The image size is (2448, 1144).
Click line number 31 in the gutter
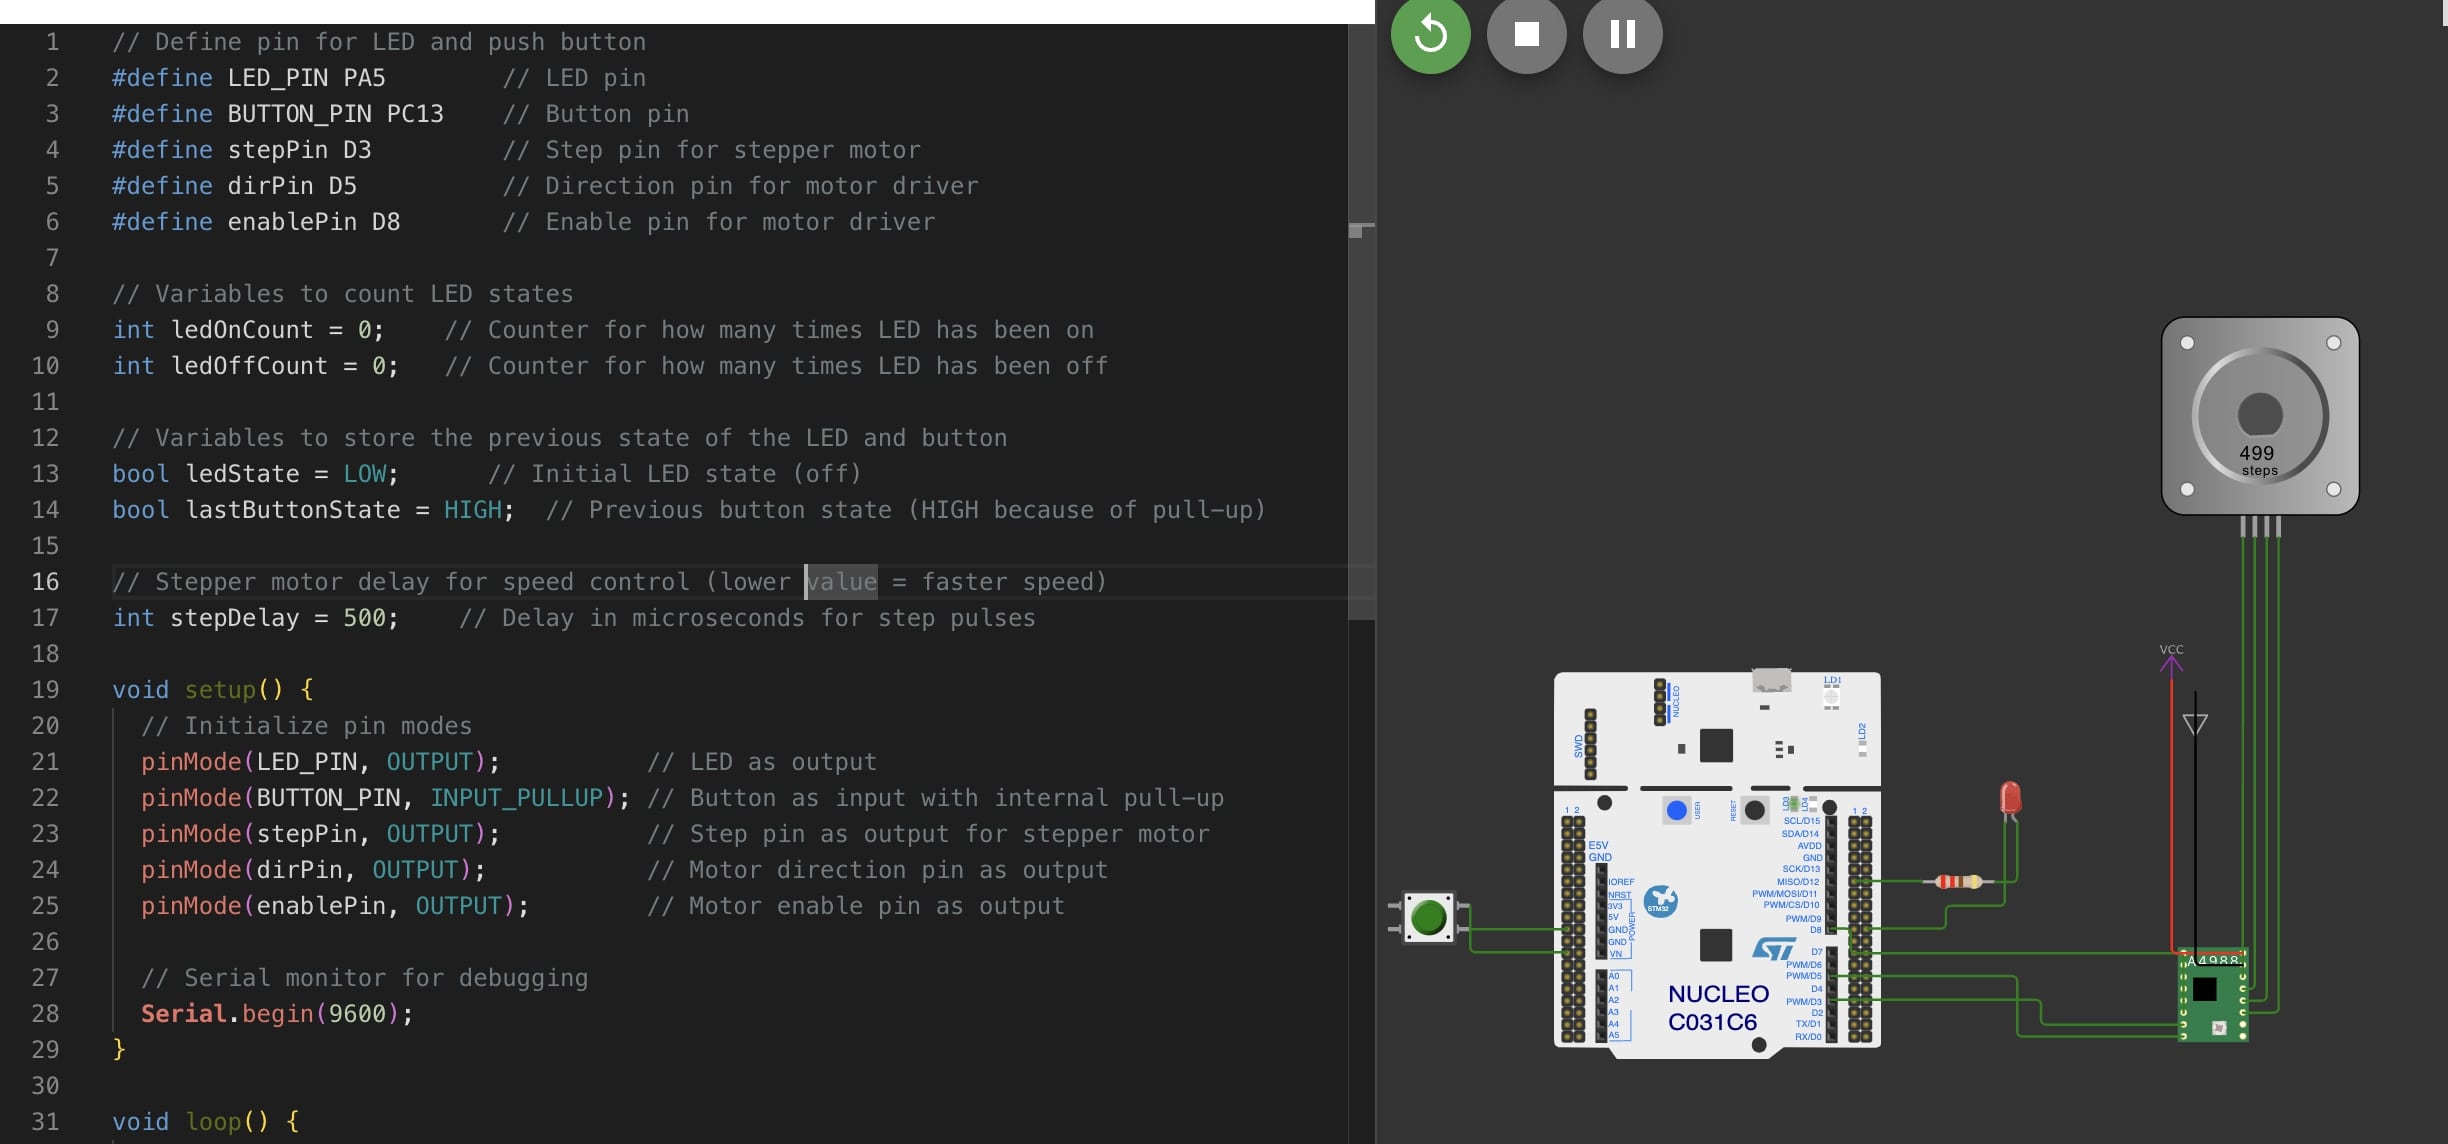pyautogui.click(x=45, y=1122)
